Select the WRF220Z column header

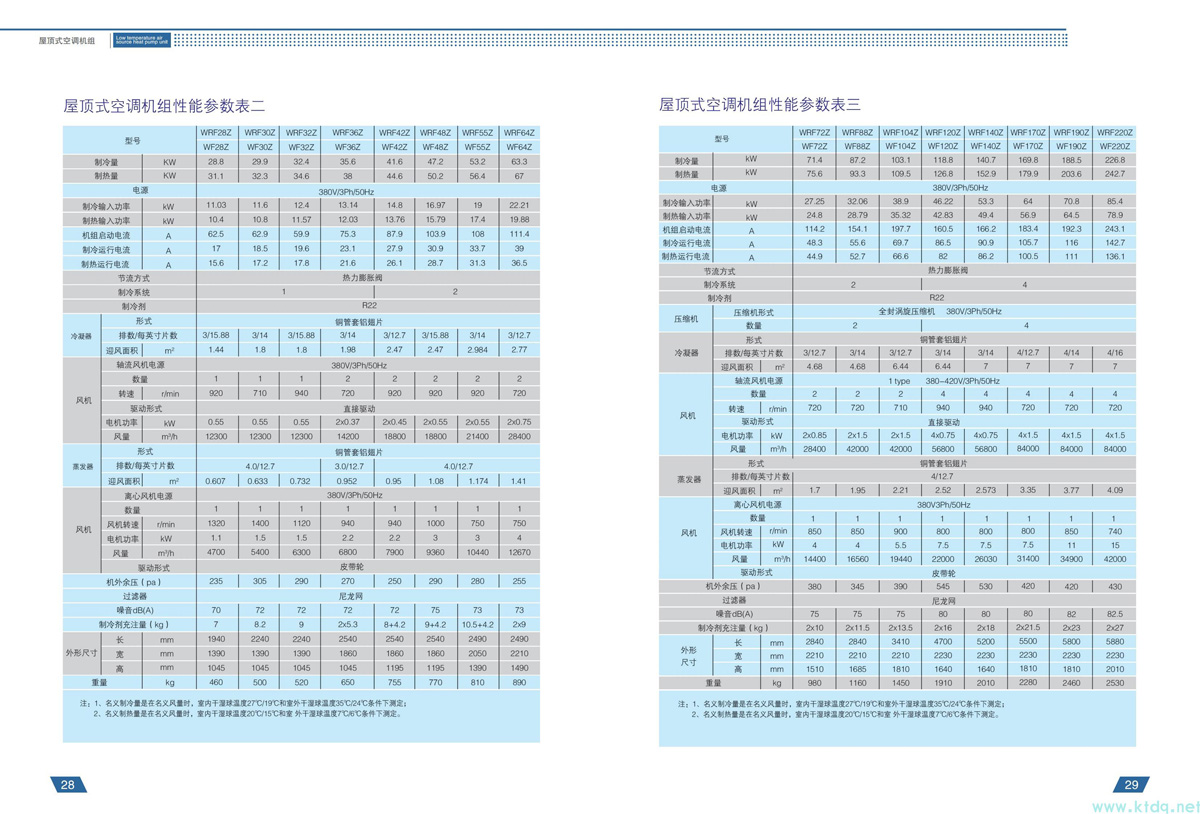[x=1115, y=132]
